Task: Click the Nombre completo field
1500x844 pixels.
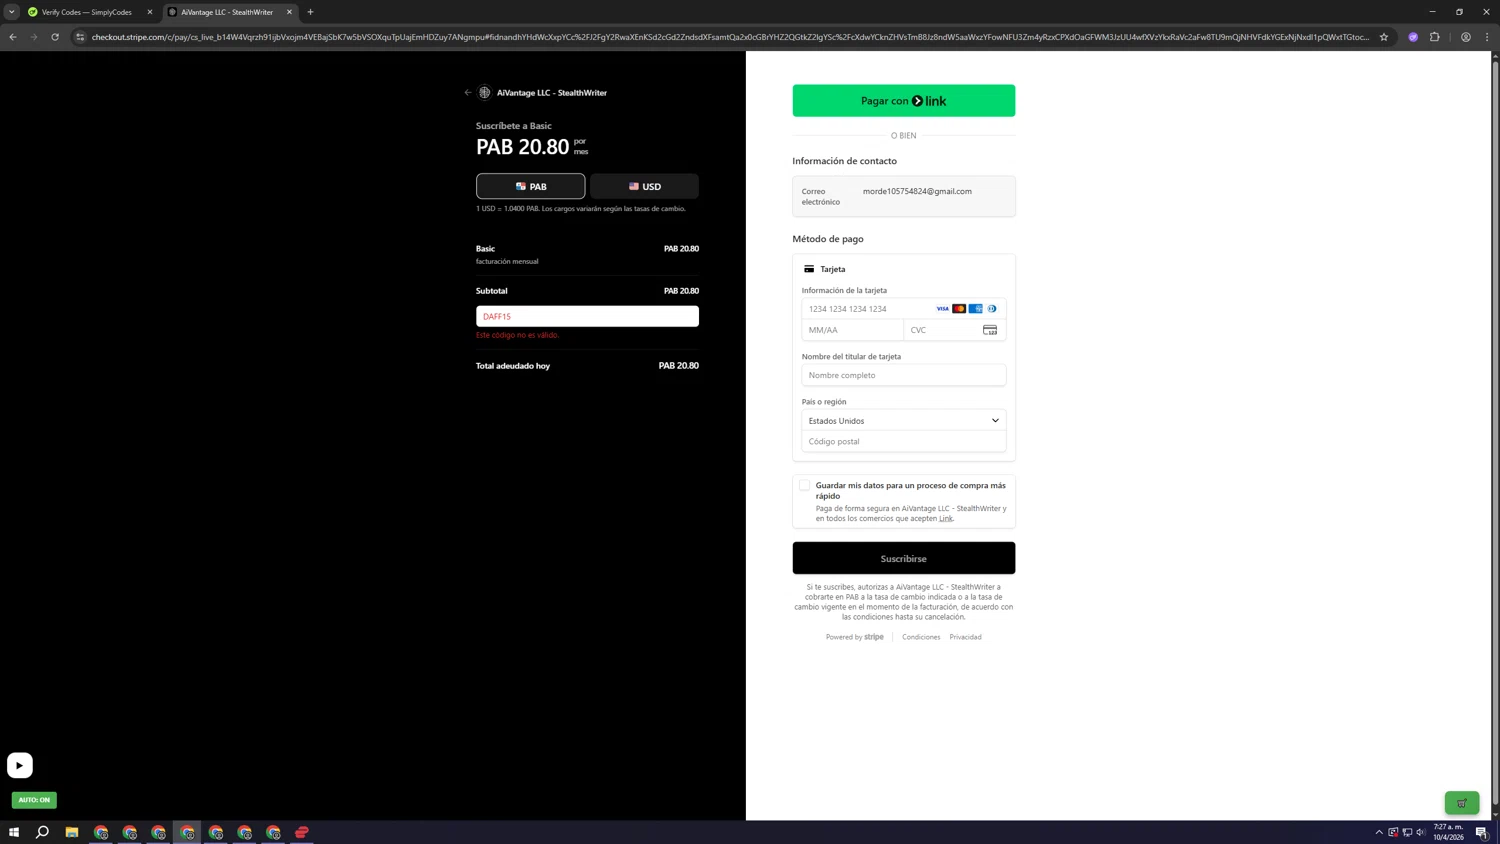Action: point(904,375)
